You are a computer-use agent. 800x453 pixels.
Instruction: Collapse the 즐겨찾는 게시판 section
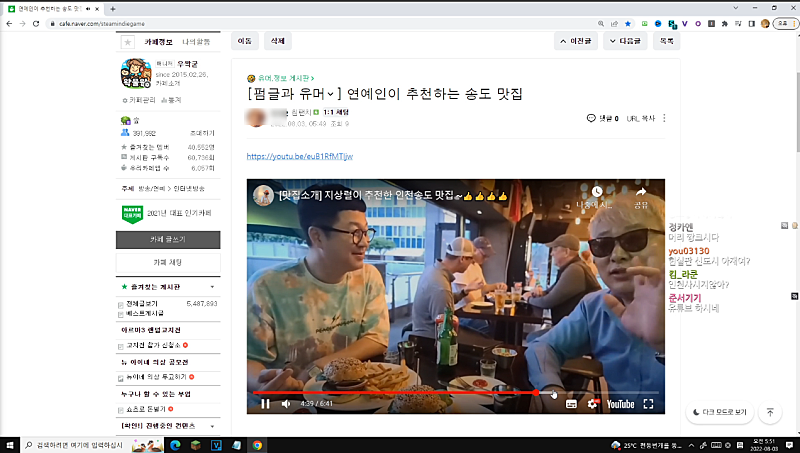pos(212,287)
